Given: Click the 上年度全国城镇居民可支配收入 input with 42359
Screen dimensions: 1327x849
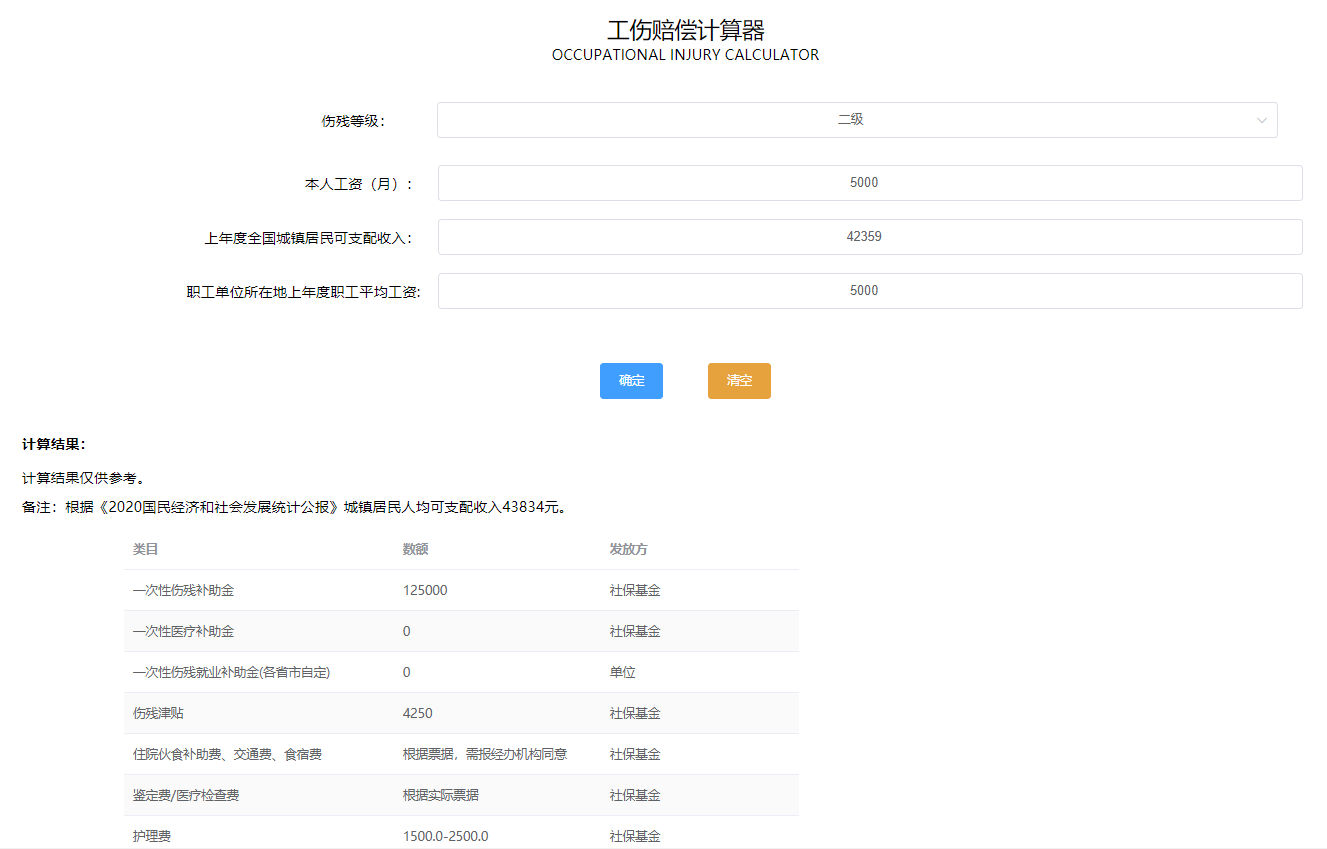Looking at the screenshot, I should tap(870, 237).
